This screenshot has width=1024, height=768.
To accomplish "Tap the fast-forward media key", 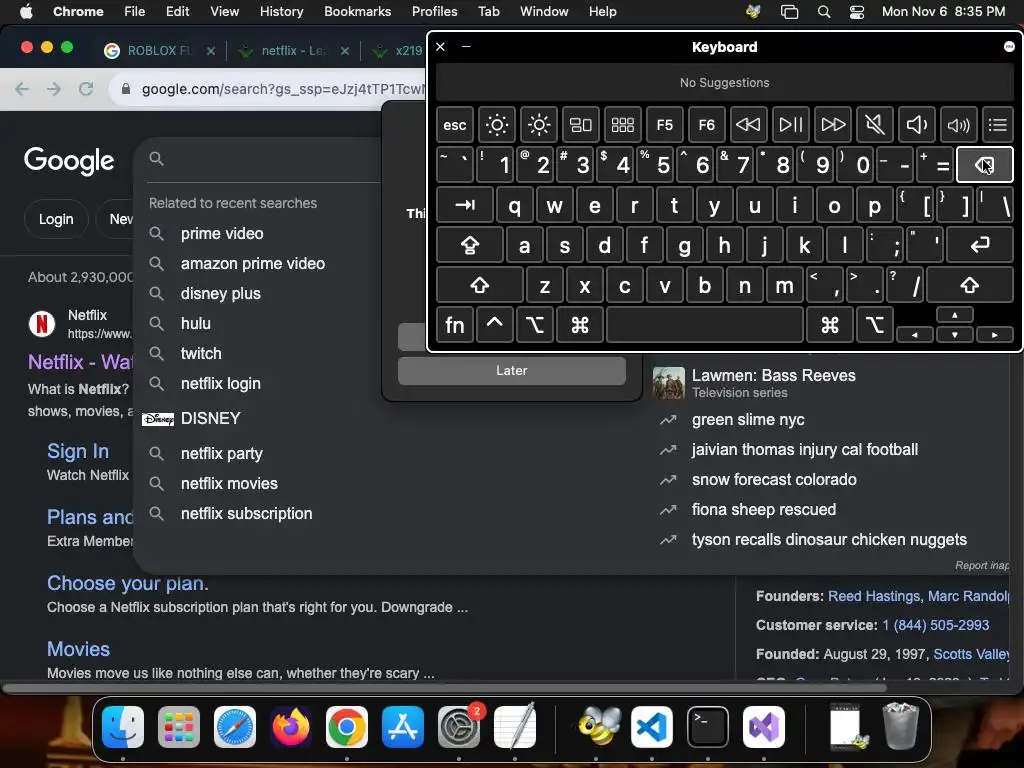I will (x=833, y=125).
